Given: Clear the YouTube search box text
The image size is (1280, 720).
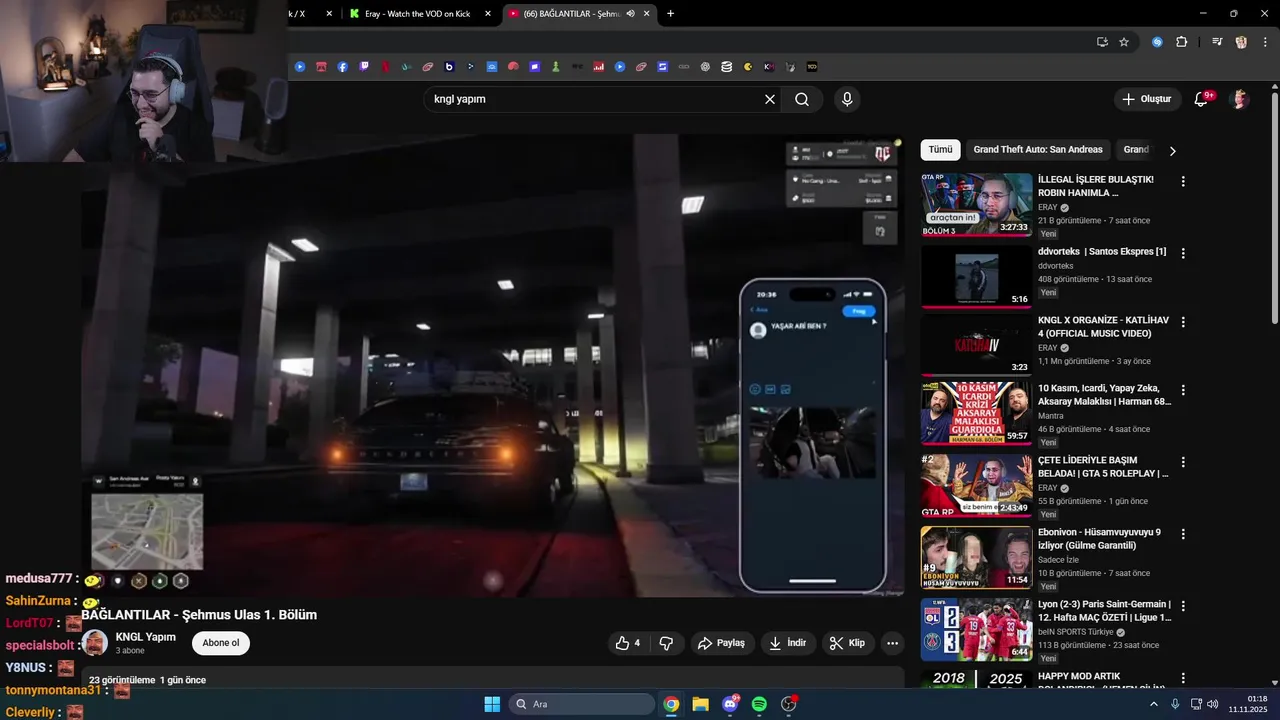Looking at the screenshot, I should pyautogui.click(x=770, y=99).
